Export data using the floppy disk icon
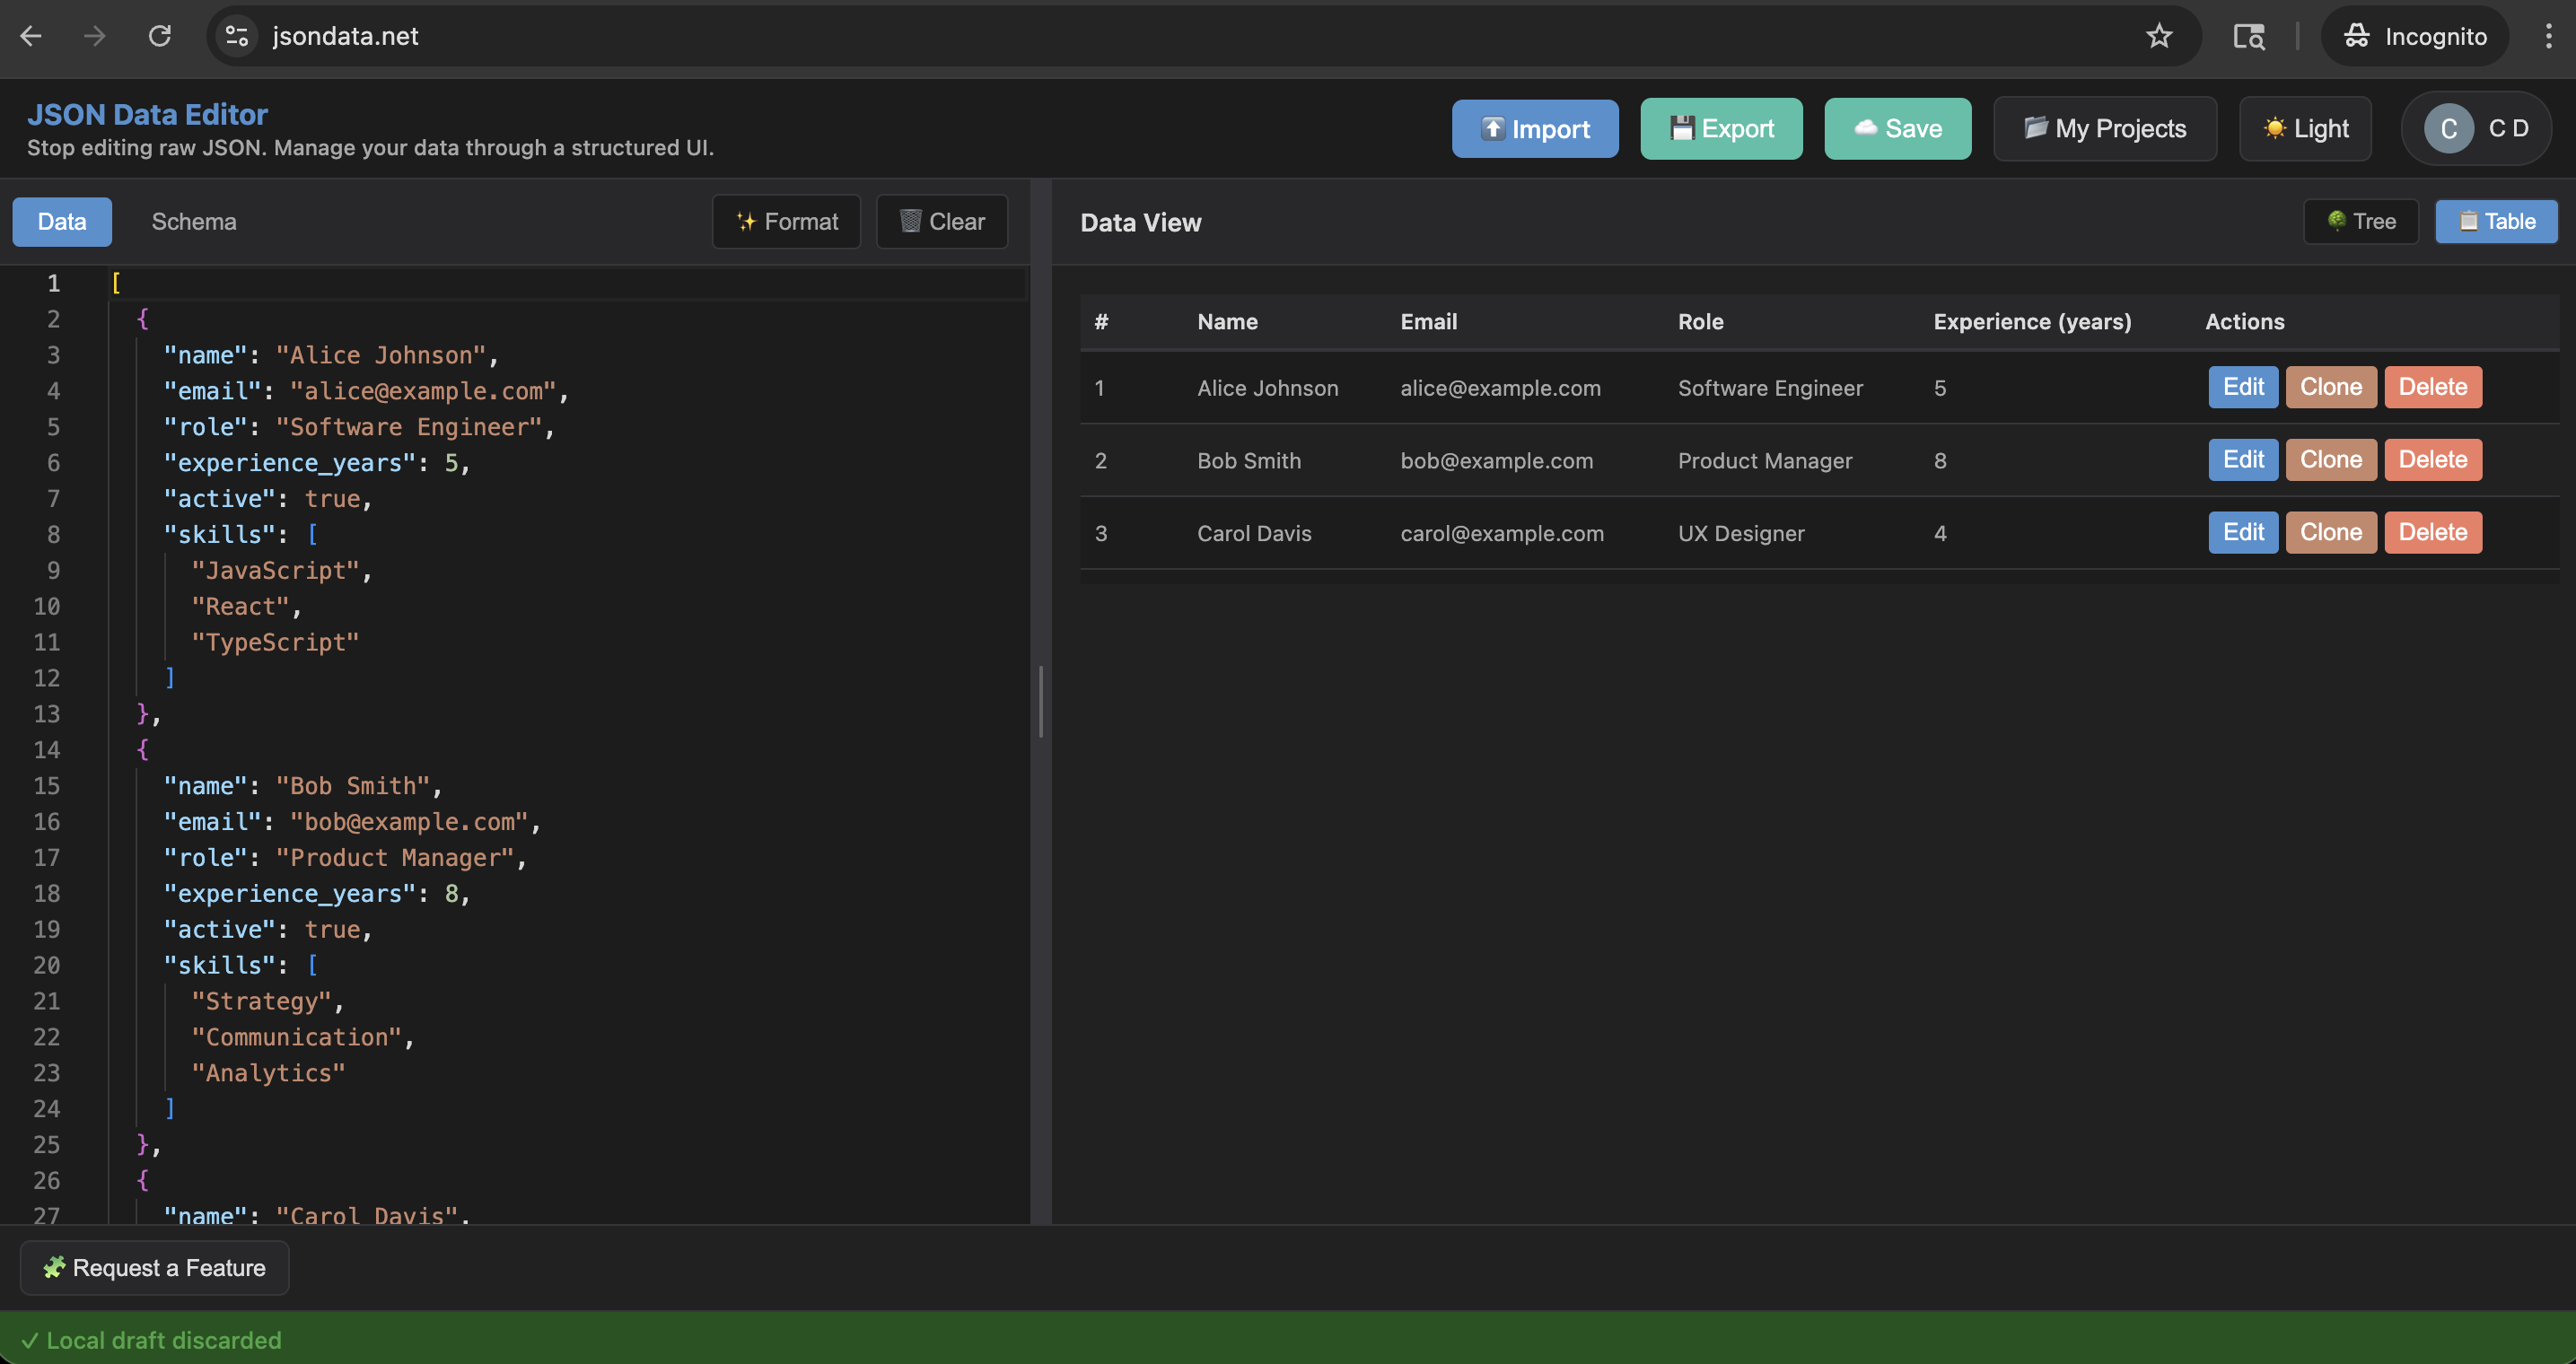 tap(1721, 128)
